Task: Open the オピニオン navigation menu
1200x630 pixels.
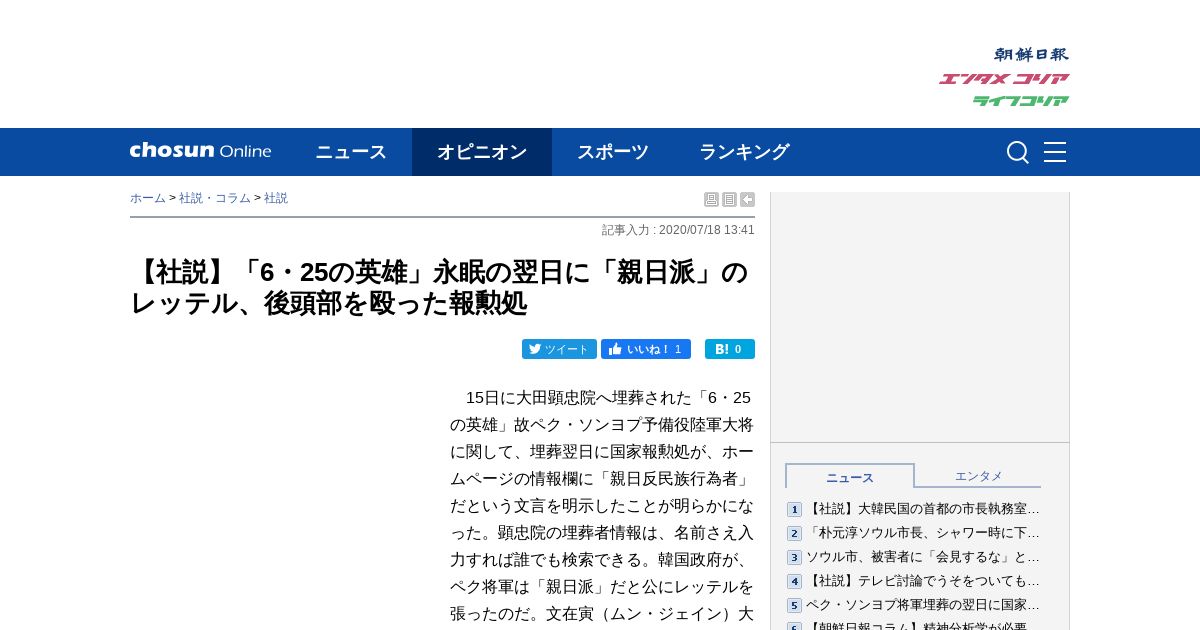Action: coord(482,152)
